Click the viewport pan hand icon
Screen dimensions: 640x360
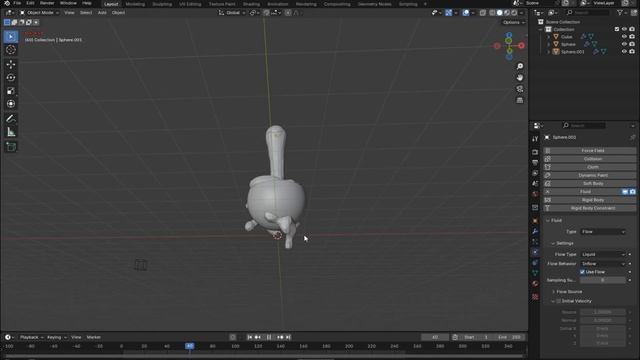pyautogui.click(x=520, y=78)
